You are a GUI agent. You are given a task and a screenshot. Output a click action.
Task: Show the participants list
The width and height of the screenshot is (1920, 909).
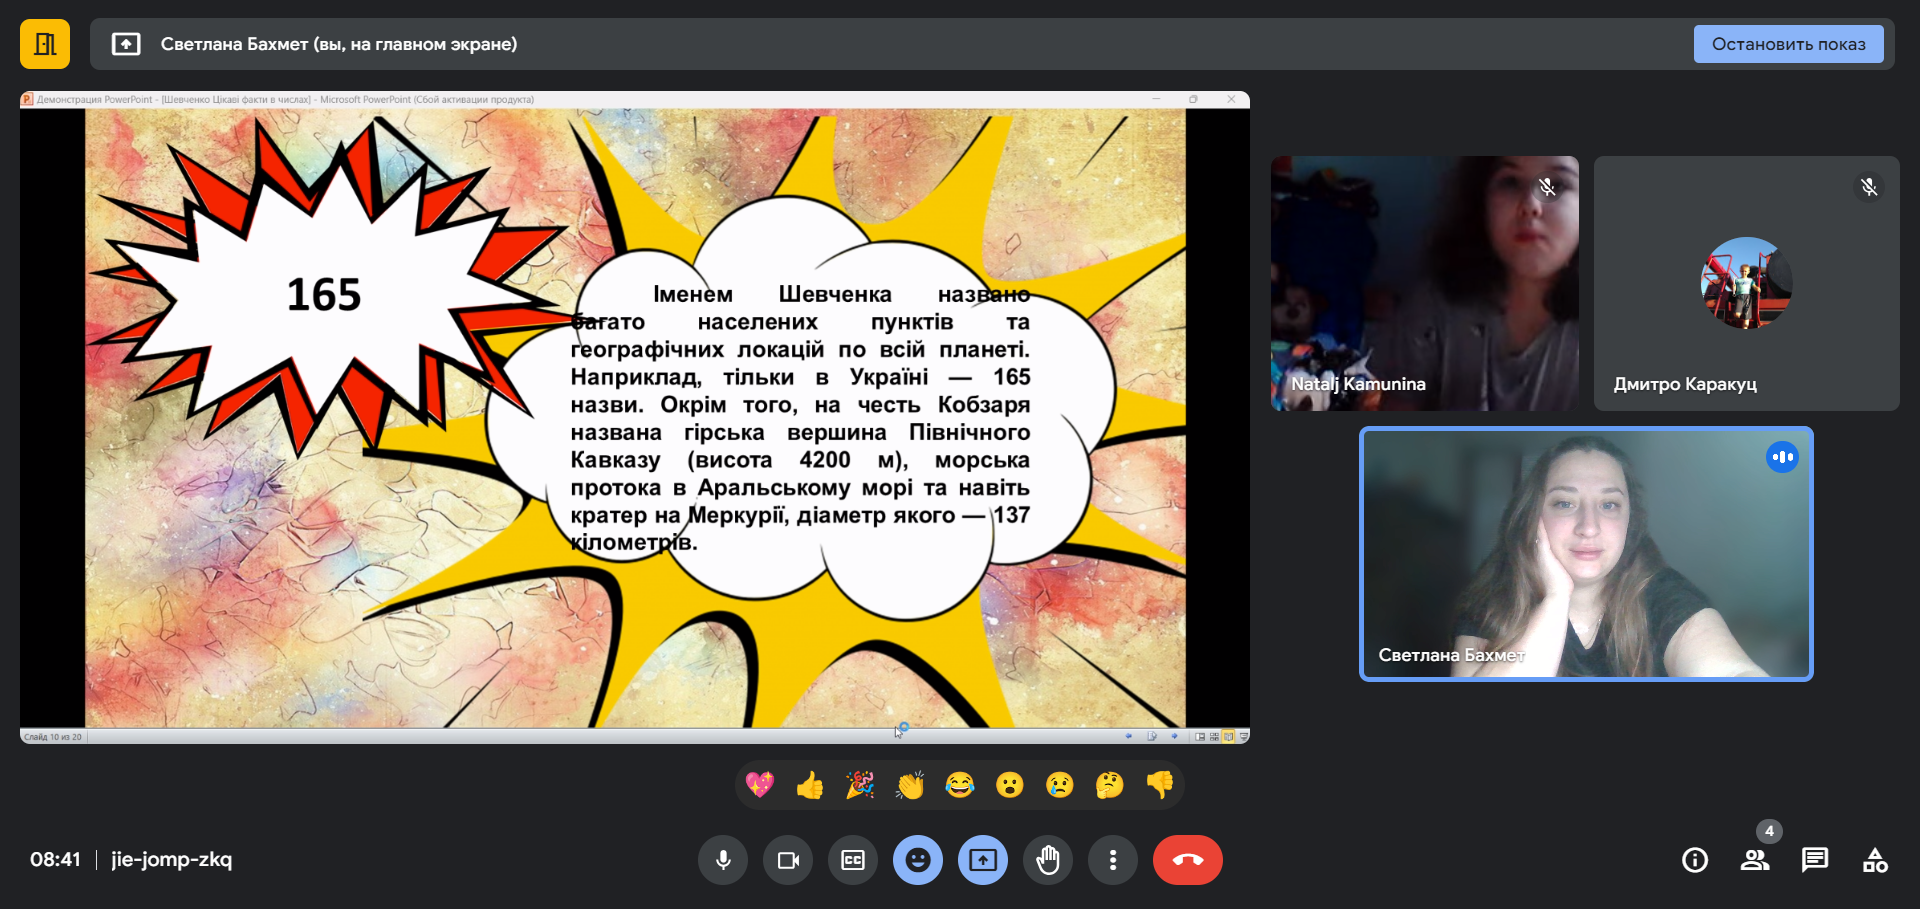click(1755, 860)
